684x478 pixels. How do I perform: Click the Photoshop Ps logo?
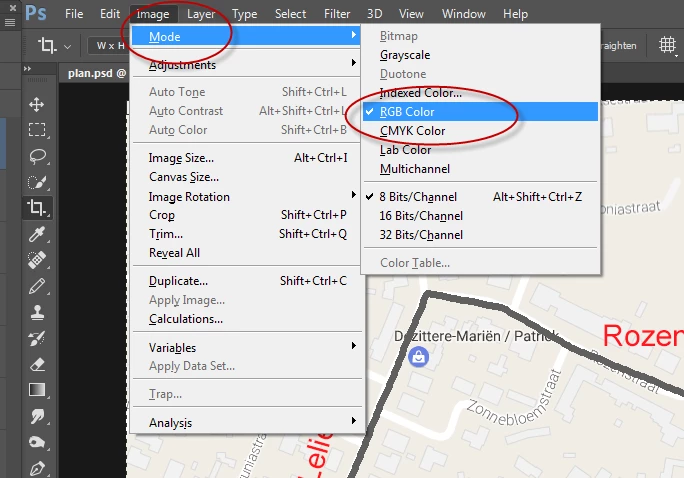(x=35, y=13)
